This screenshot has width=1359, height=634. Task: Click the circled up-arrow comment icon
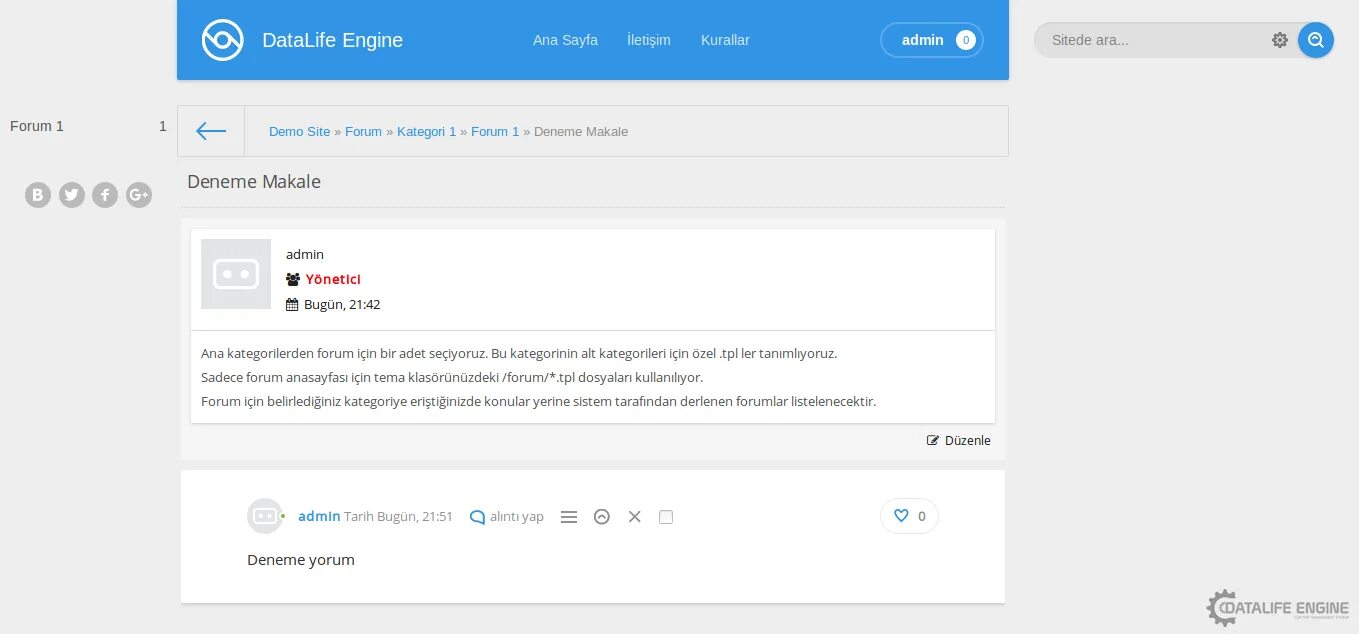point(602,517)
